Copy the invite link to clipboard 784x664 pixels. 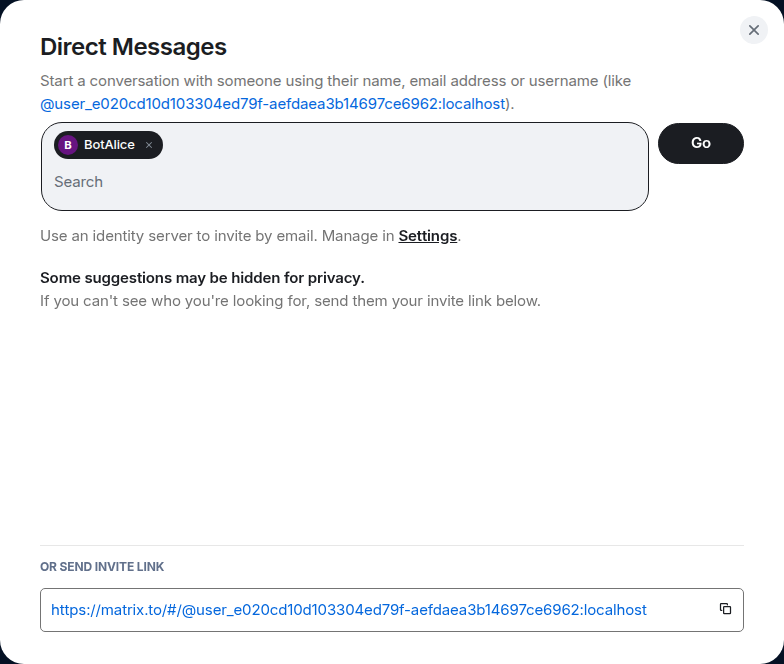click(726, 609)
